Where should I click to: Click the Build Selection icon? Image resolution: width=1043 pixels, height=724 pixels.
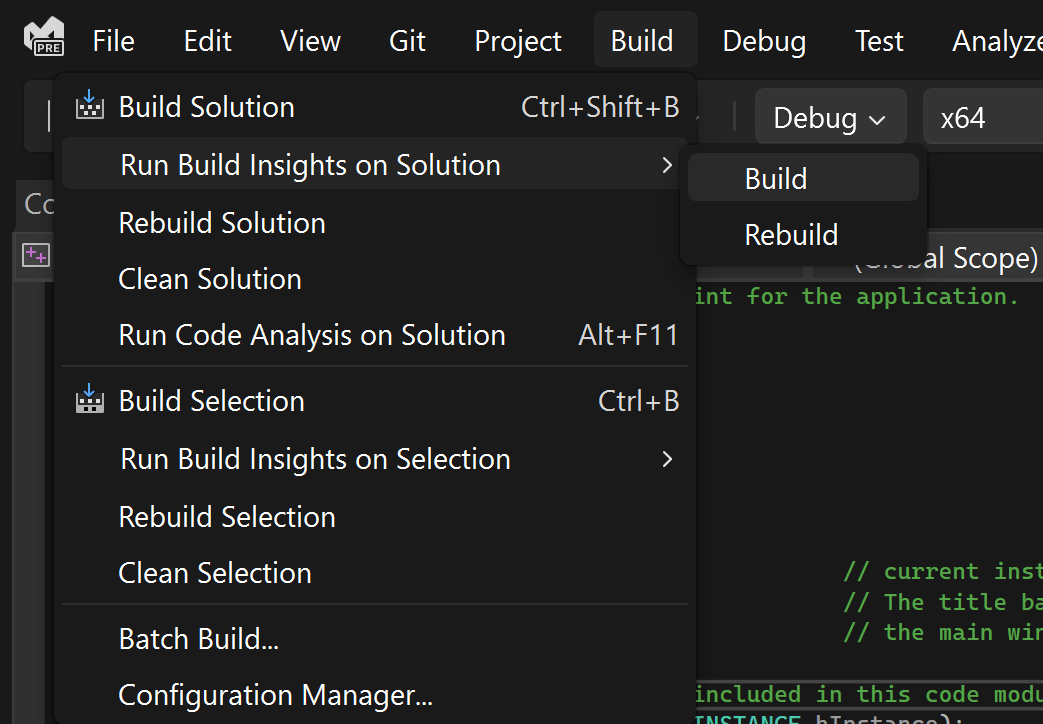click(90, 400)
